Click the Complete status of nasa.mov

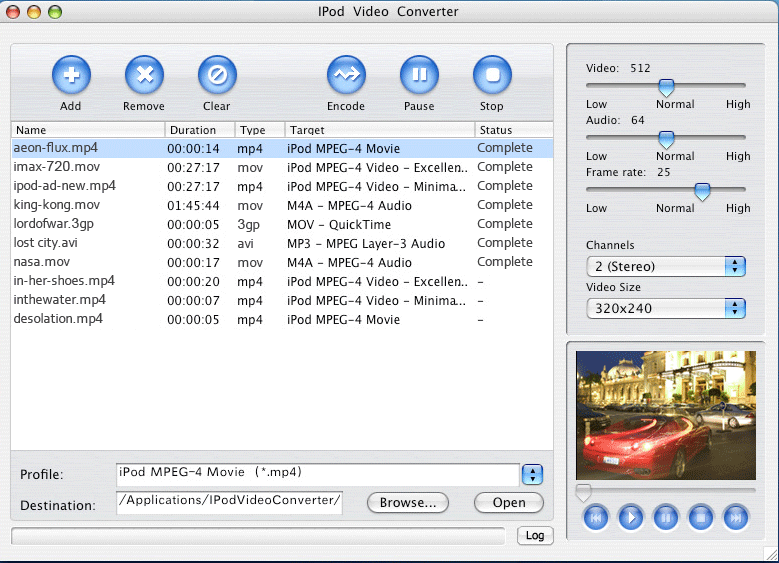pos(505,262)
